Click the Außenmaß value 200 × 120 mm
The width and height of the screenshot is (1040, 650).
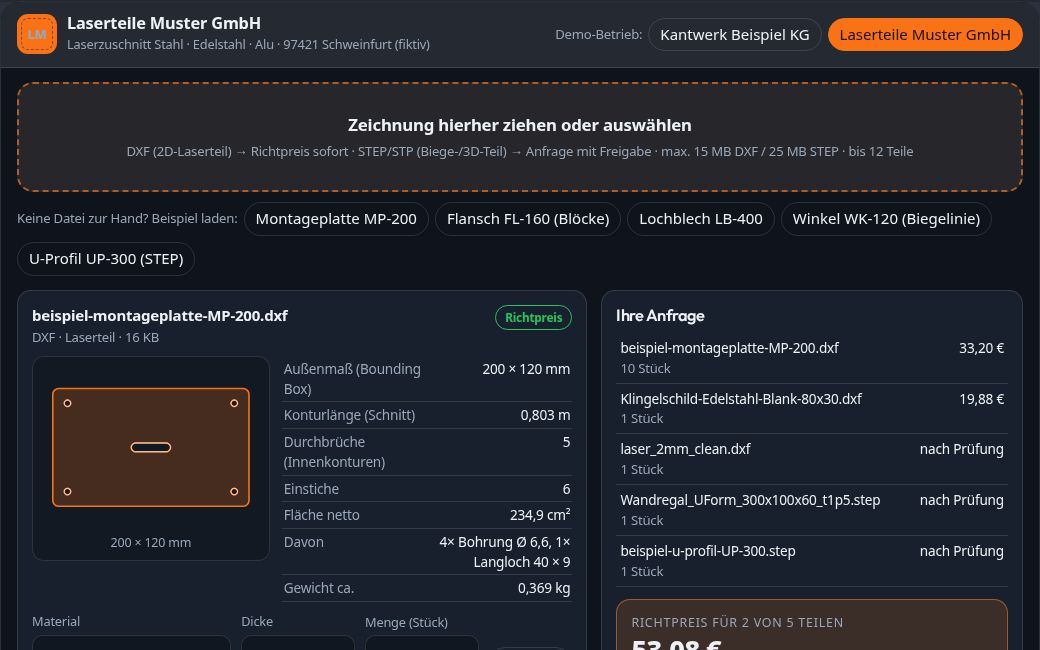point(526,369)
